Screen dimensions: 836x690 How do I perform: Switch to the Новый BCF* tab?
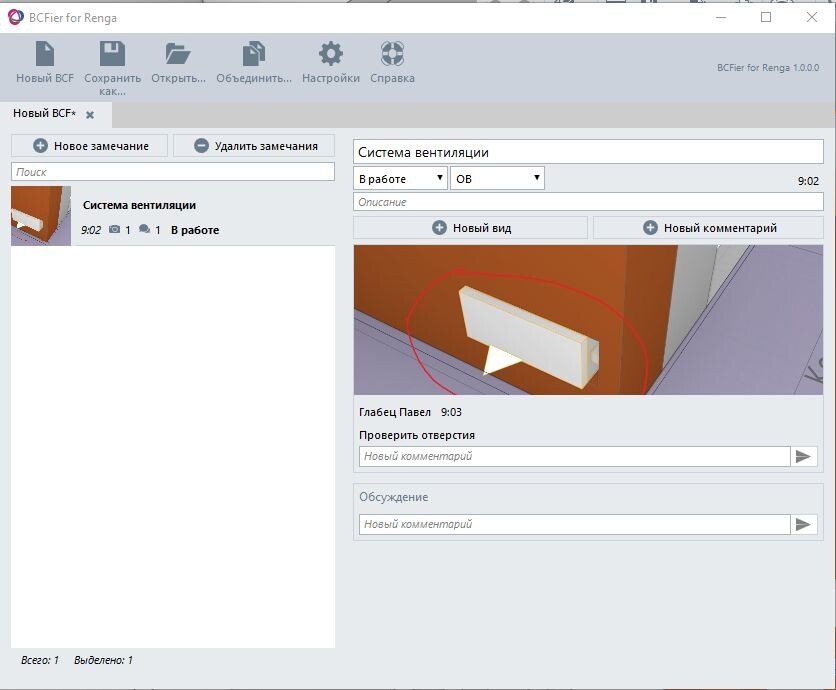tap(45, 113)
